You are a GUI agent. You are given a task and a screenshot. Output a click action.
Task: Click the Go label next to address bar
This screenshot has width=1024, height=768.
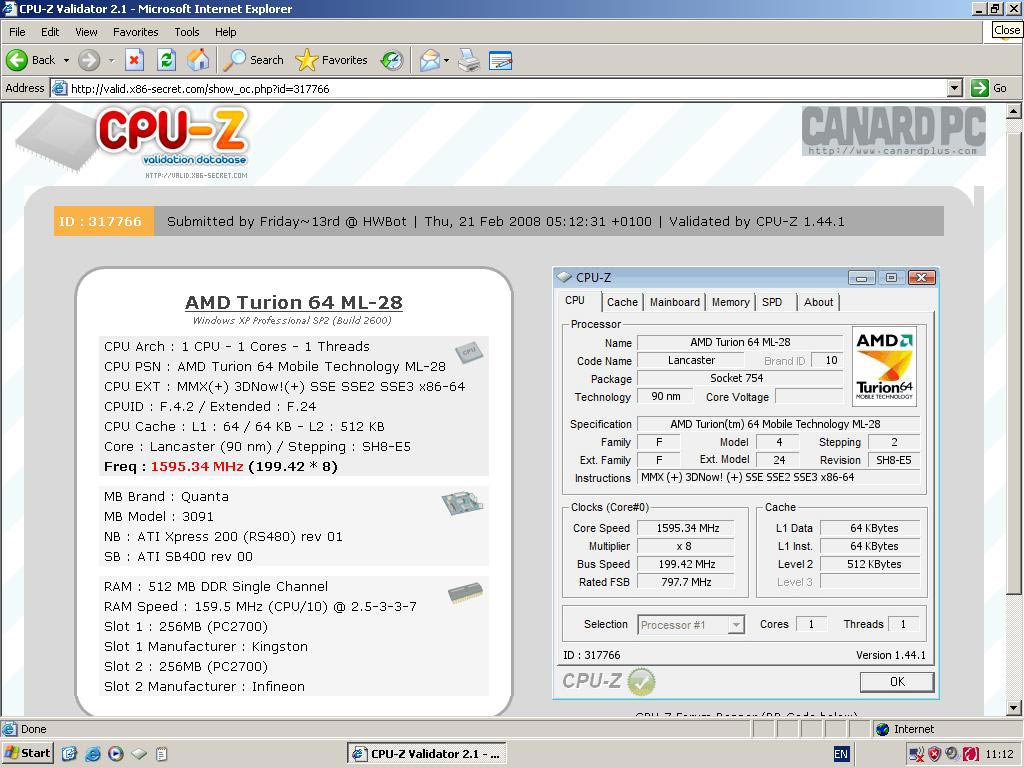1000,88
